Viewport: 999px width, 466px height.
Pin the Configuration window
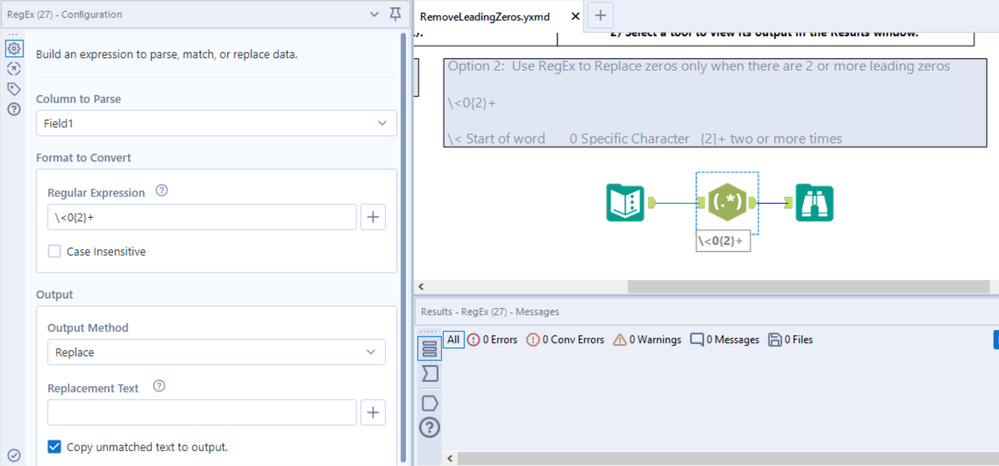click(396, 14)
